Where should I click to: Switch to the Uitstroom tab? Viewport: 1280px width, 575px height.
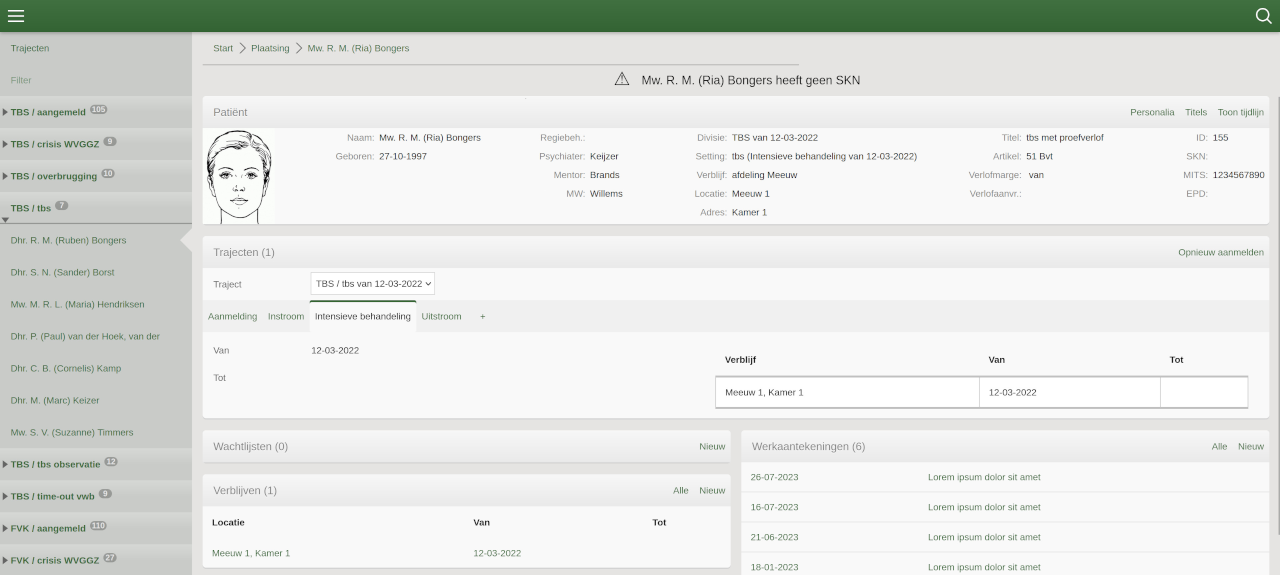coord(441,317)
